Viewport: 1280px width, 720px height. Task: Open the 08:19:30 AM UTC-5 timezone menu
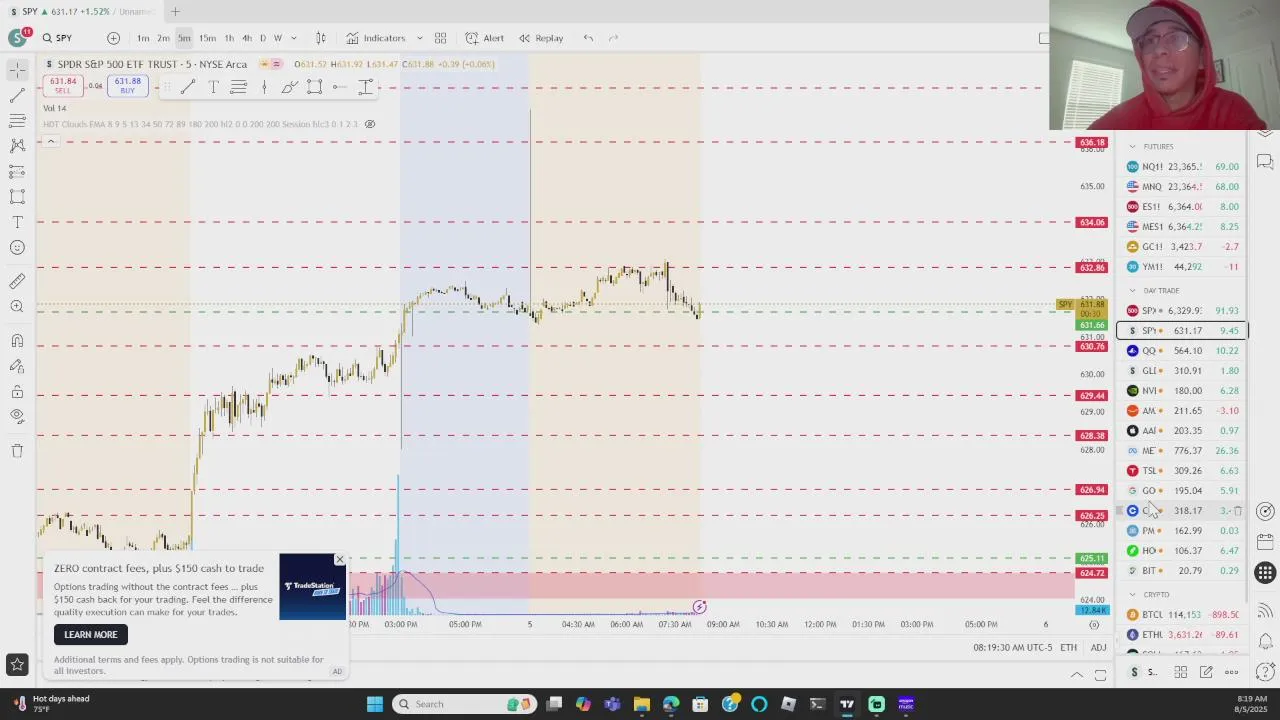pyautogui.click(x=1012, y=648)
